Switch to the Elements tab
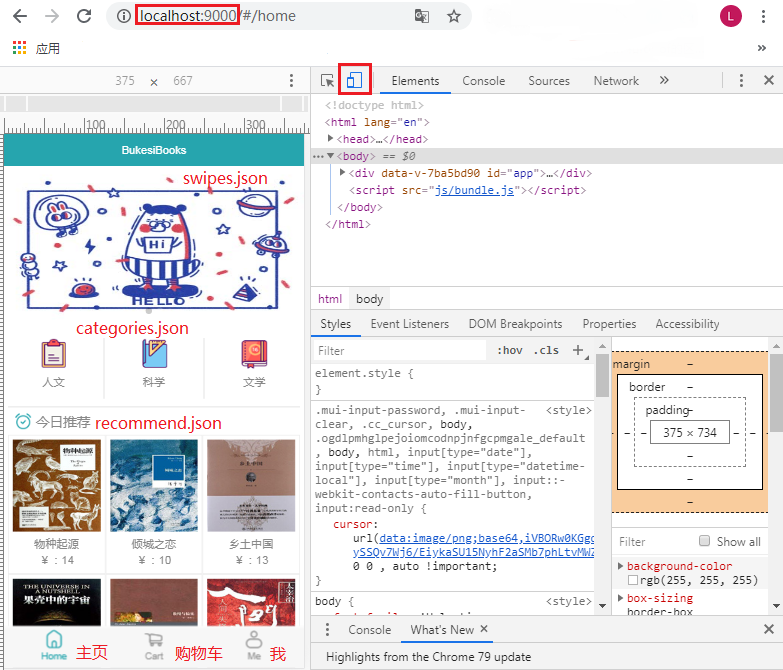 [x=415, y=81]
